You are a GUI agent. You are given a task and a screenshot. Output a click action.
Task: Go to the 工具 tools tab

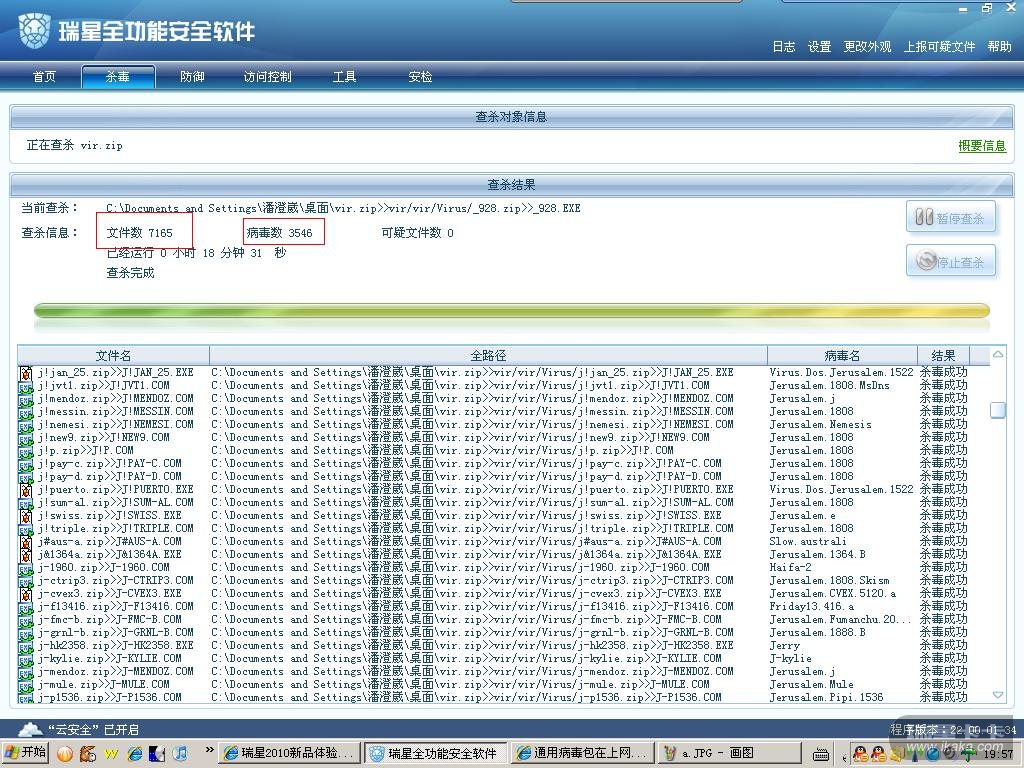tap(345, 76)
